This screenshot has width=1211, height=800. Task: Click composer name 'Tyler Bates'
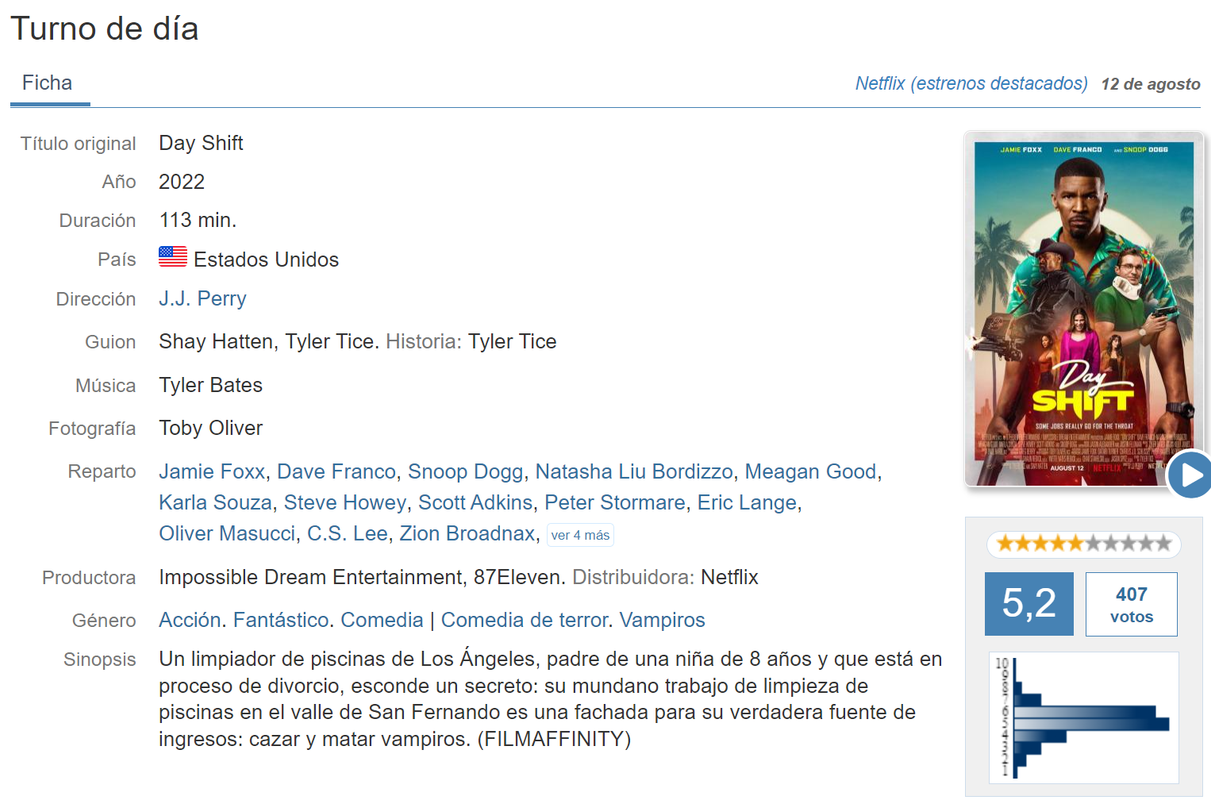[x=211, y=385]
